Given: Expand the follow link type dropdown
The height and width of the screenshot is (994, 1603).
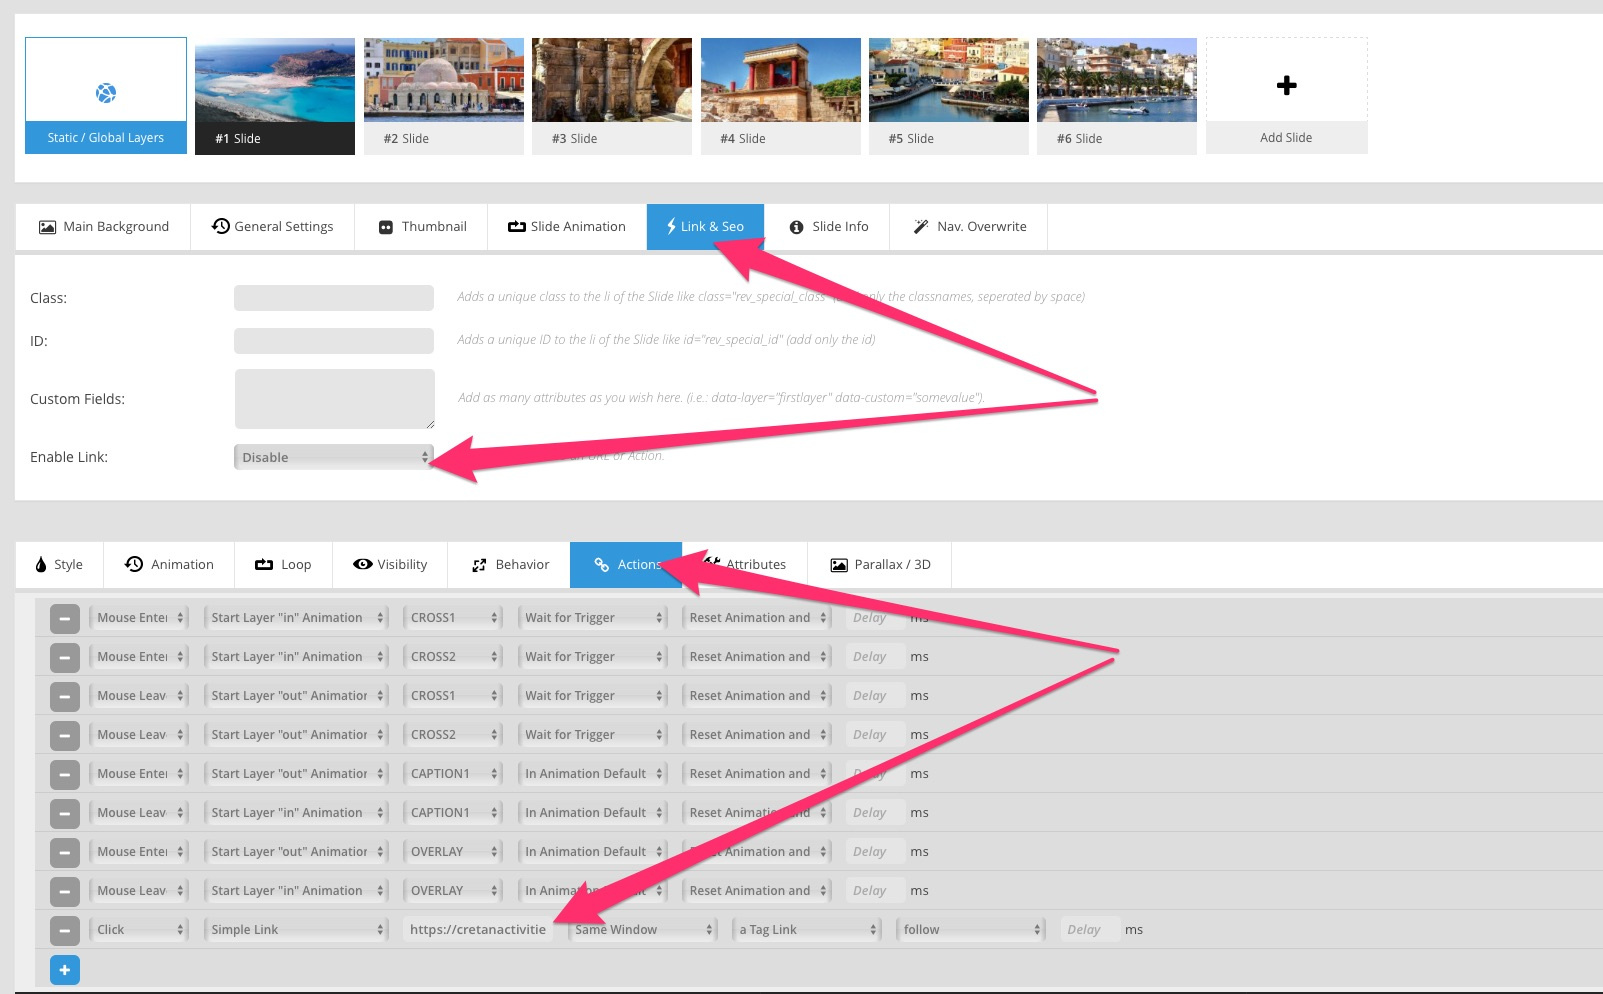Looking at the screenshot, I should coord(971,930).
